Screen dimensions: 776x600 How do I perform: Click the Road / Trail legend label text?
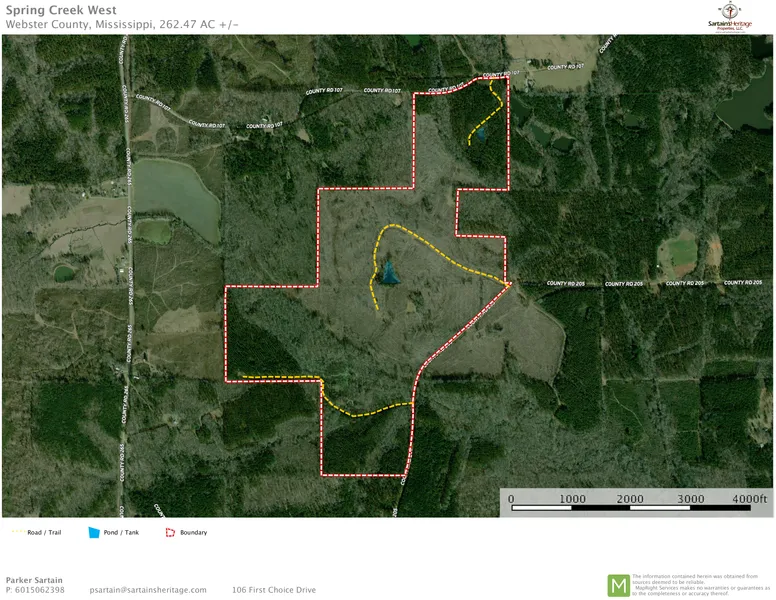(44, 532)
